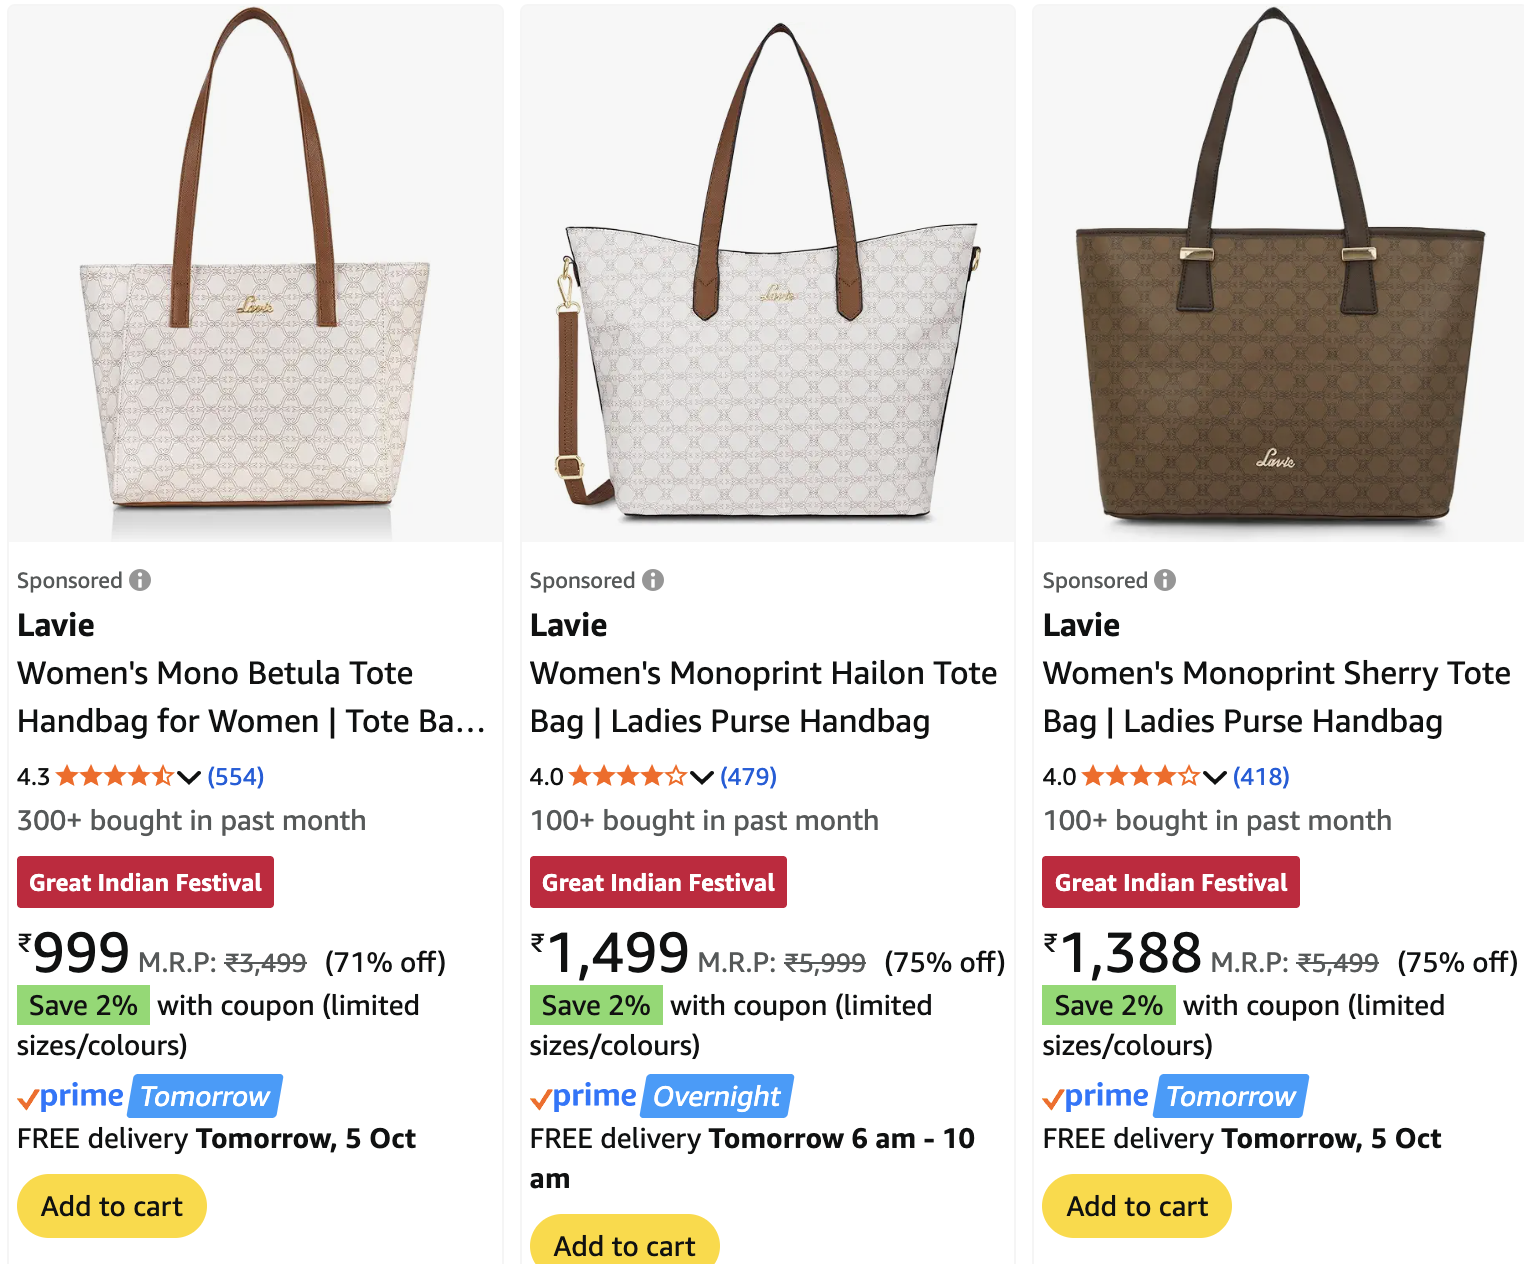Expand the rating dropdown next to 418 reviews
This screenshot has height=1264, width=1524.
tap(1215, 777)
